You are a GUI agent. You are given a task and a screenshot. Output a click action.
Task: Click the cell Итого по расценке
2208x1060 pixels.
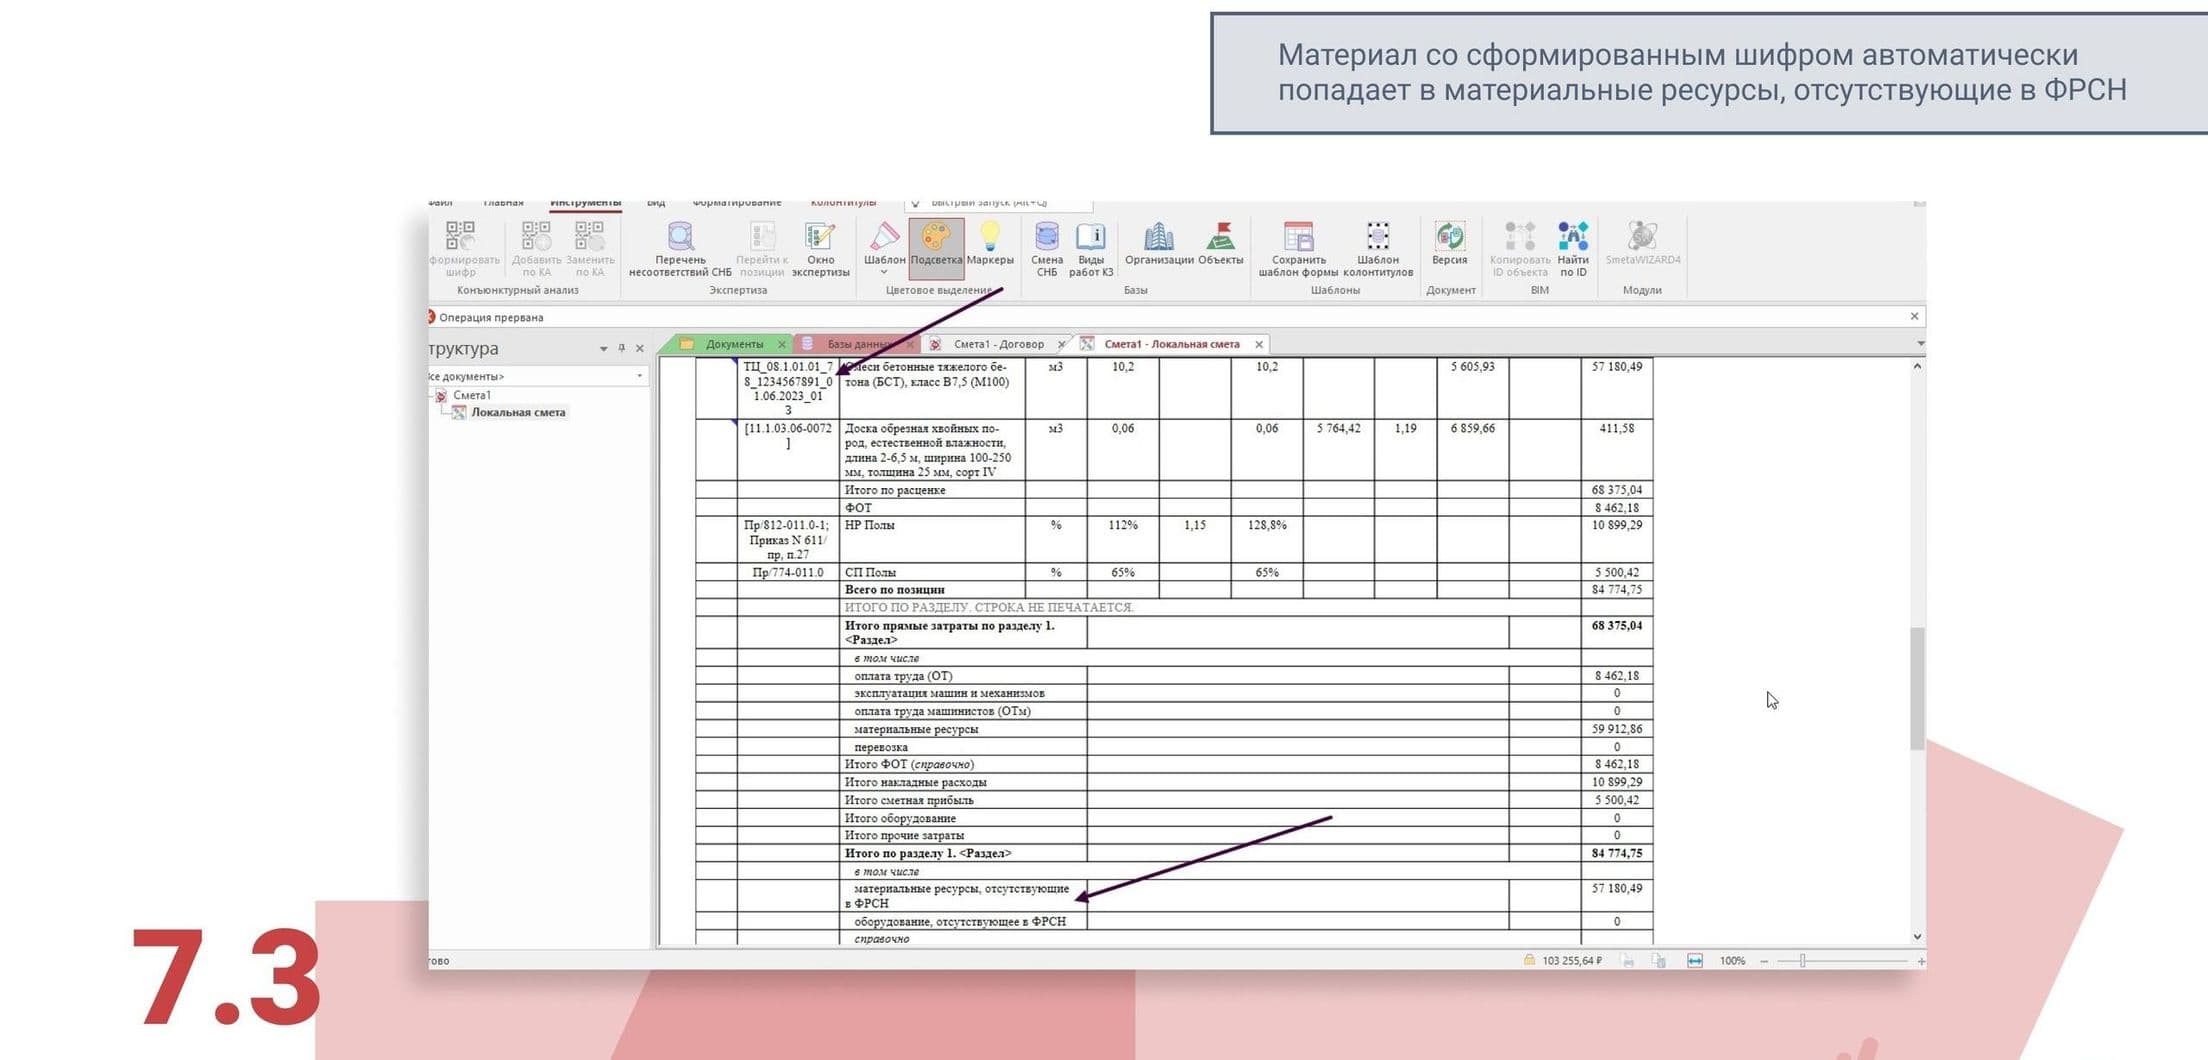click(x=932, y=490)
